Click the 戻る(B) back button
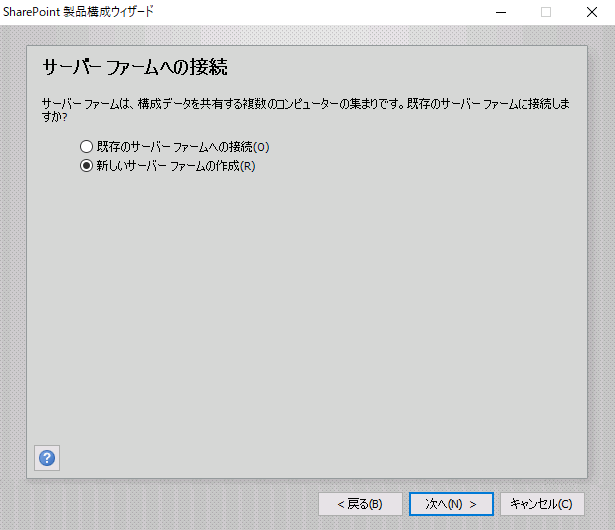This screenshot has height=530, width=615. click(x=360, y=504)
